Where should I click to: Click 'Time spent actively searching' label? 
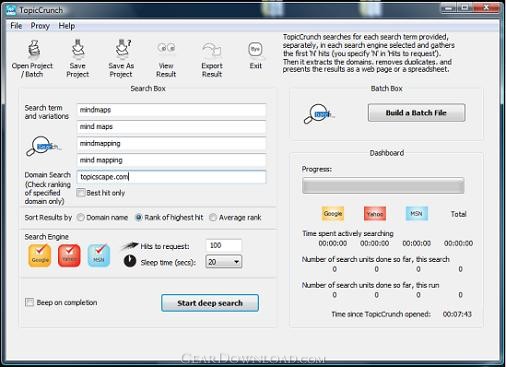click(348, 233)
